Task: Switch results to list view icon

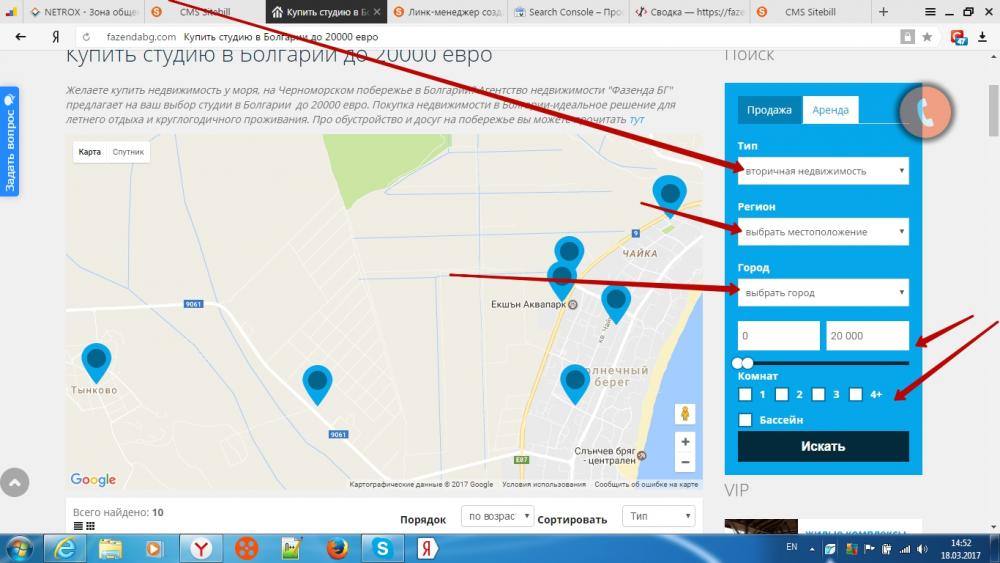Action: coord(78,526)
